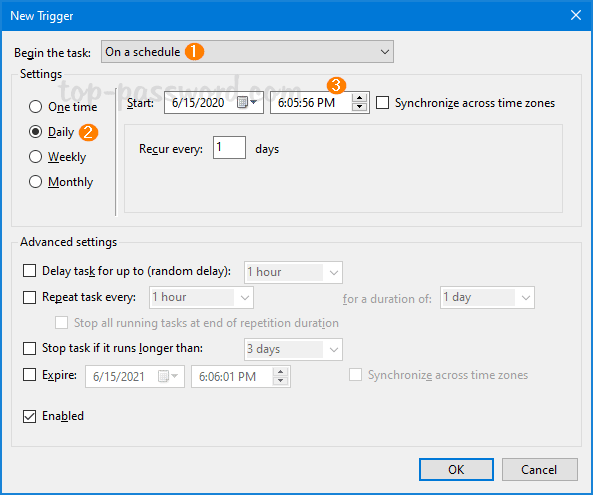Confirm the trigger with OK button
This screenshot has width=593, height=495.
coord(456,469)
